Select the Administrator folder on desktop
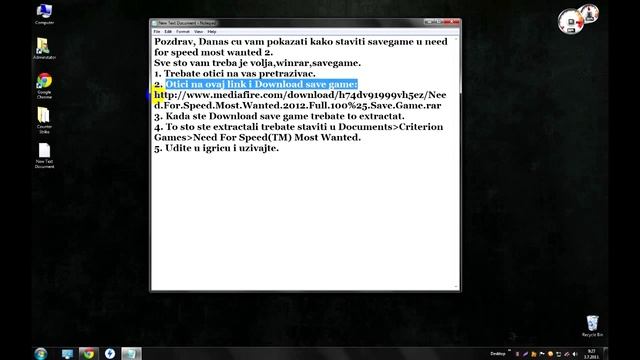Viewport: 640px width, 360px height. point(44,49)
